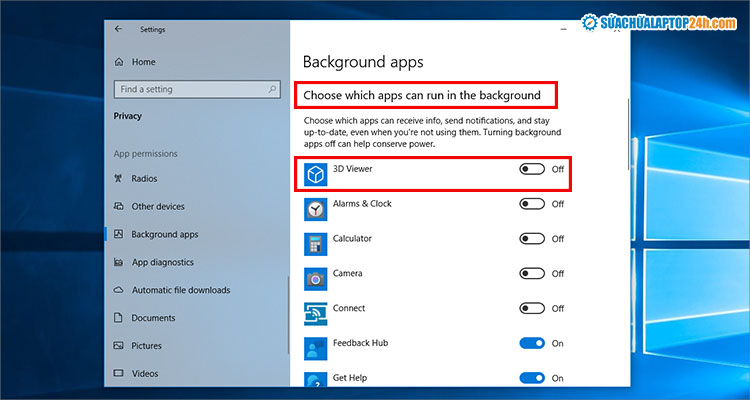
Task: Click the Connect app icon
Action: pos(316,314)
